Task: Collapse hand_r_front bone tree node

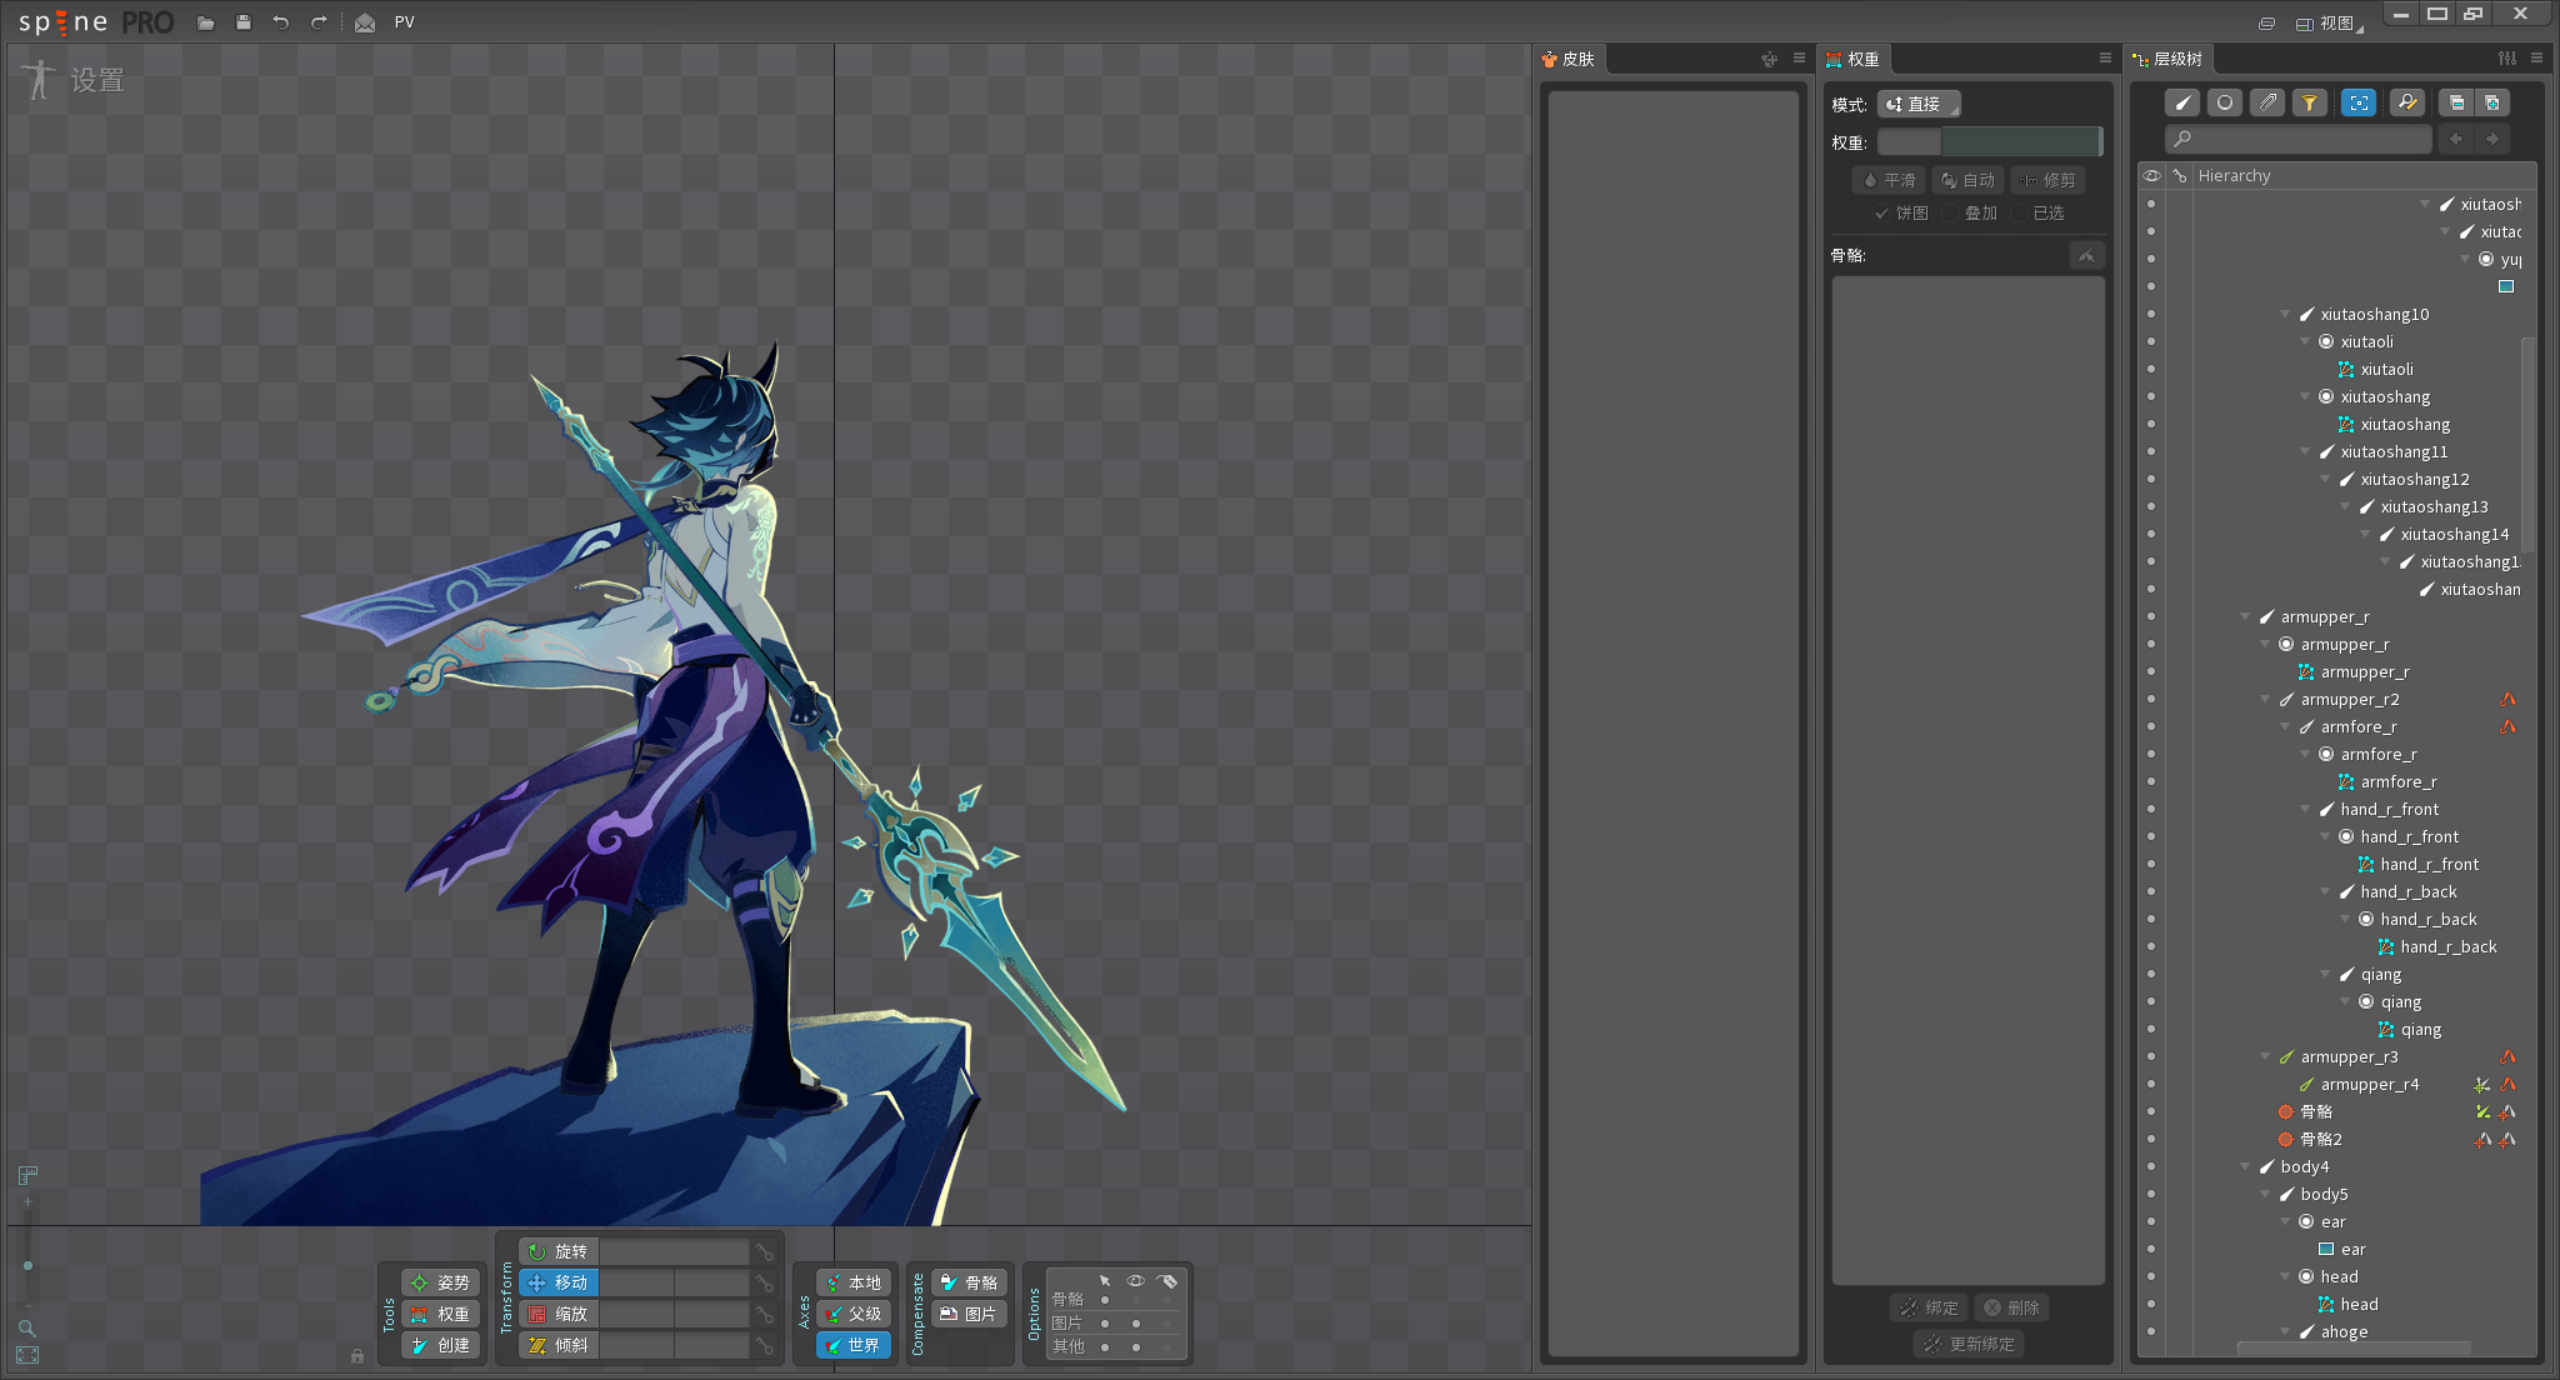Action: 2305,809
